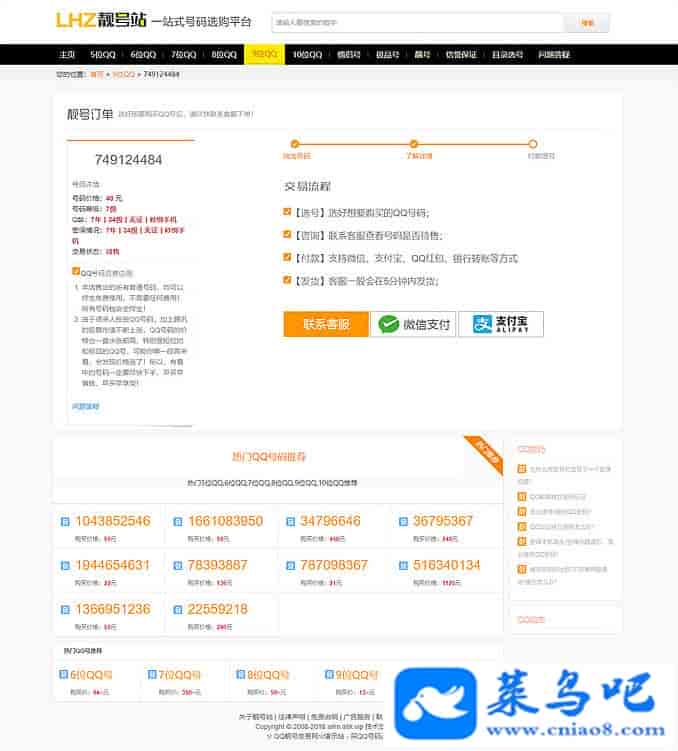Screen dimensions: 678x751
Task: Open the 8位QQ nav item
Action: pos(224,55)
